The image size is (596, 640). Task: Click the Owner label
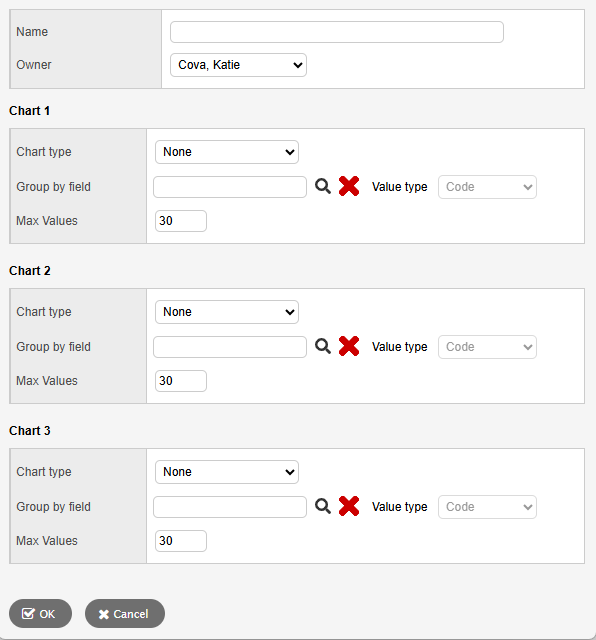pos(34,65)
